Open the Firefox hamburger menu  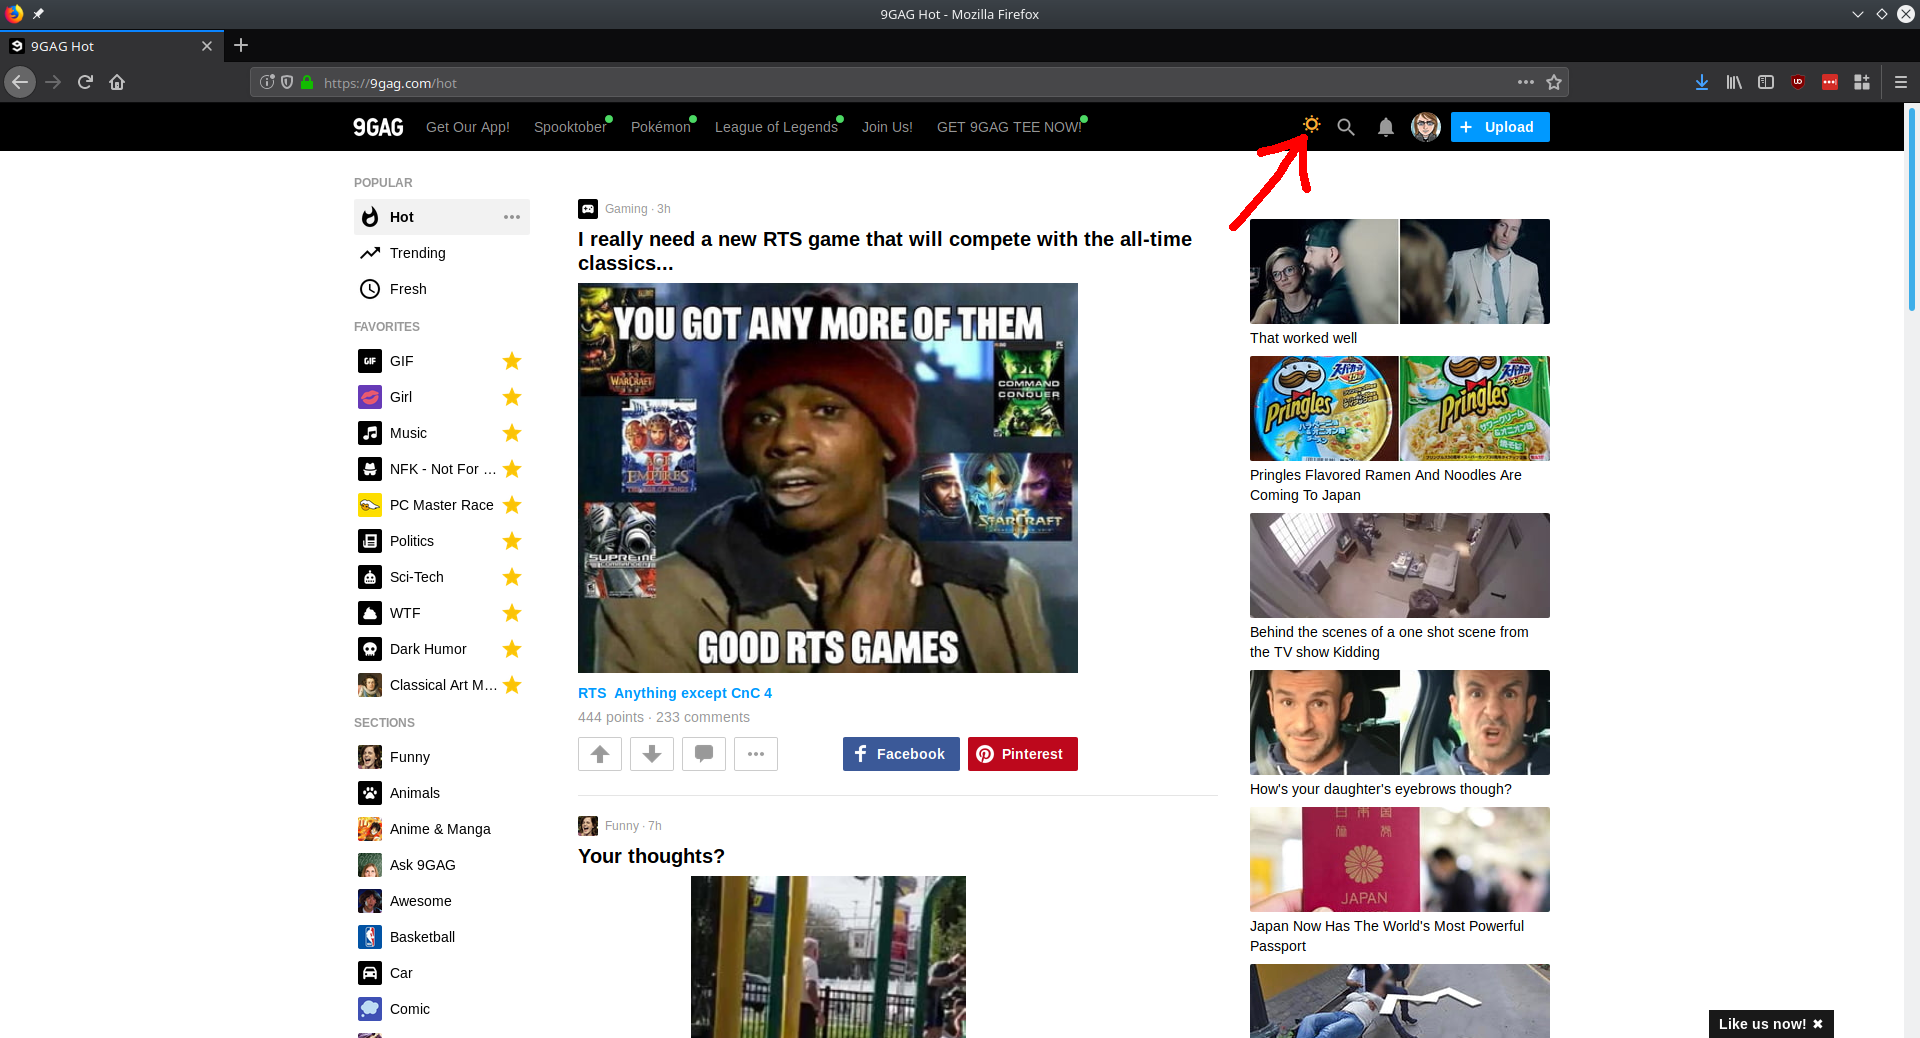click(1901, 82)
